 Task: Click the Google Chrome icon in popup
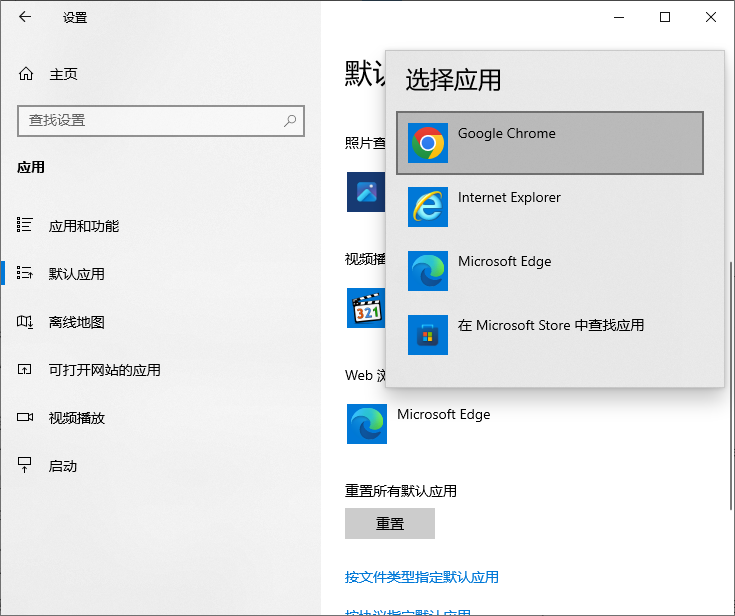428,143
